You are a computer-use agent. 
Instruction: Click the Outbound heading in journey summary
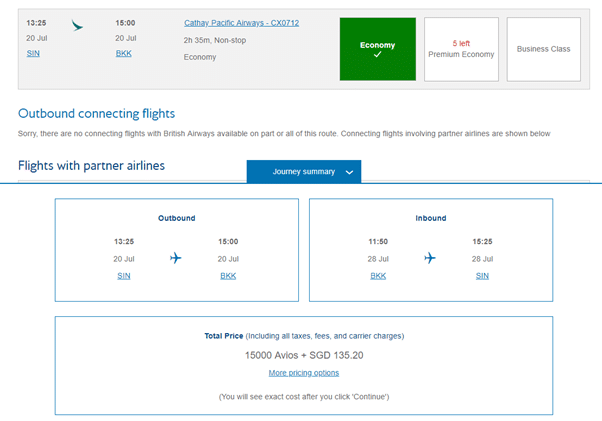coord(176,218)
